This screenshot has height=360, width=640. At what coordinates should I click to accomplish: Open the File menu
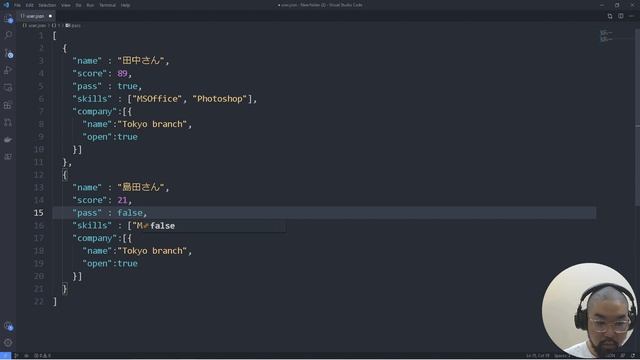click(x=18, y=5)
